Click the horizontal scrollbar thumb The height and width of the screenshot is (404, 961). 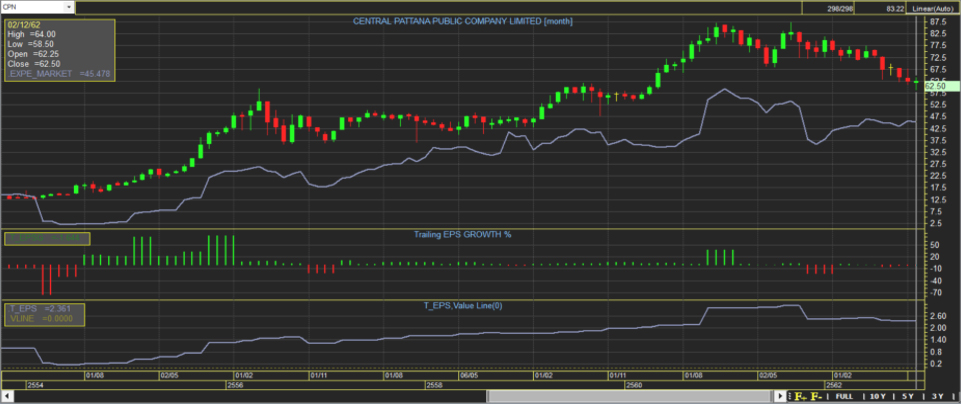click(630, 396)
